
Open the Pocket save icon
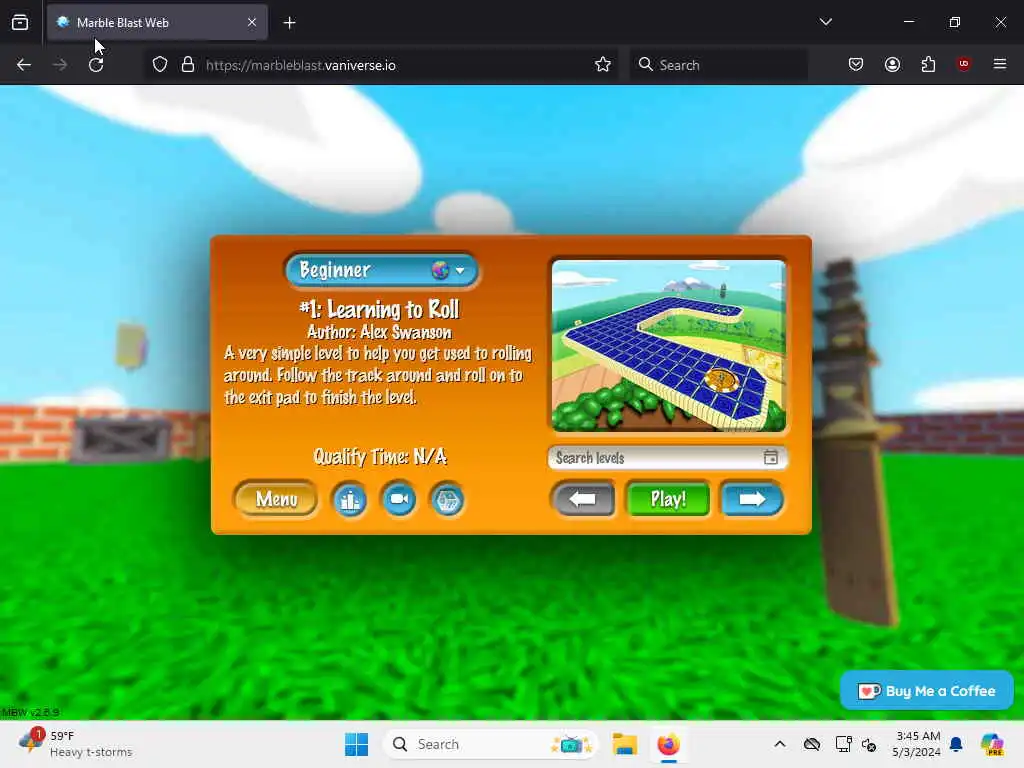pos(856,65)
